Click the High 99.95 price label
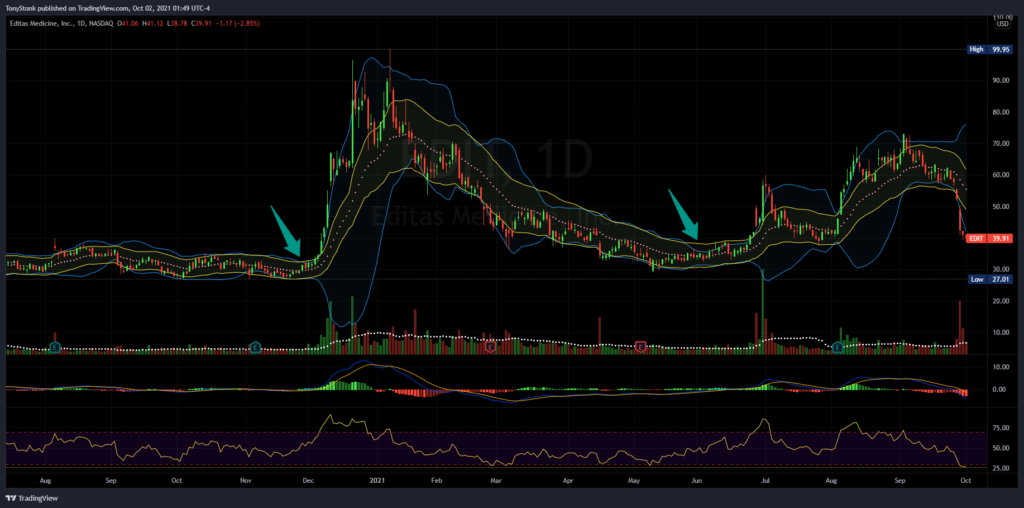Viewport: 1024px width, 508px height. (x=989, y=49)
